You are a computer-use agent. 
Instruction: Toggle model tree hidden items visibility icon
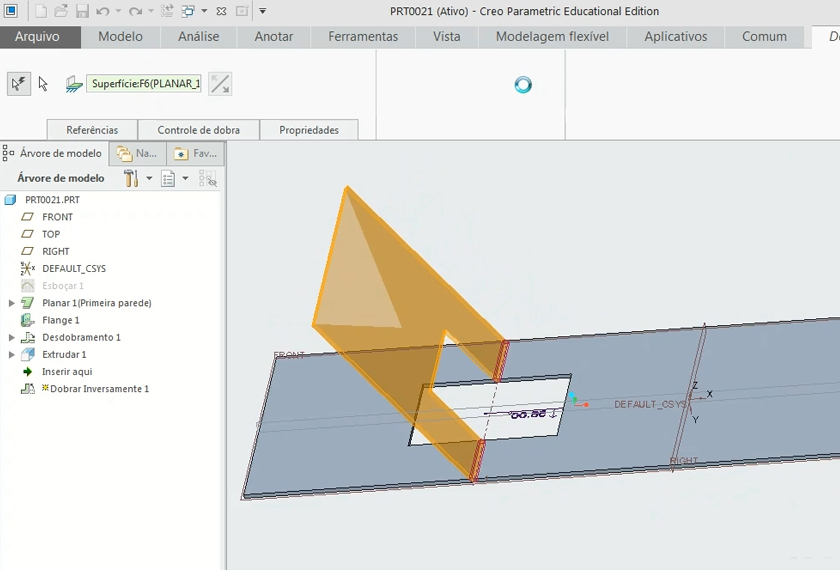[207, 178]
